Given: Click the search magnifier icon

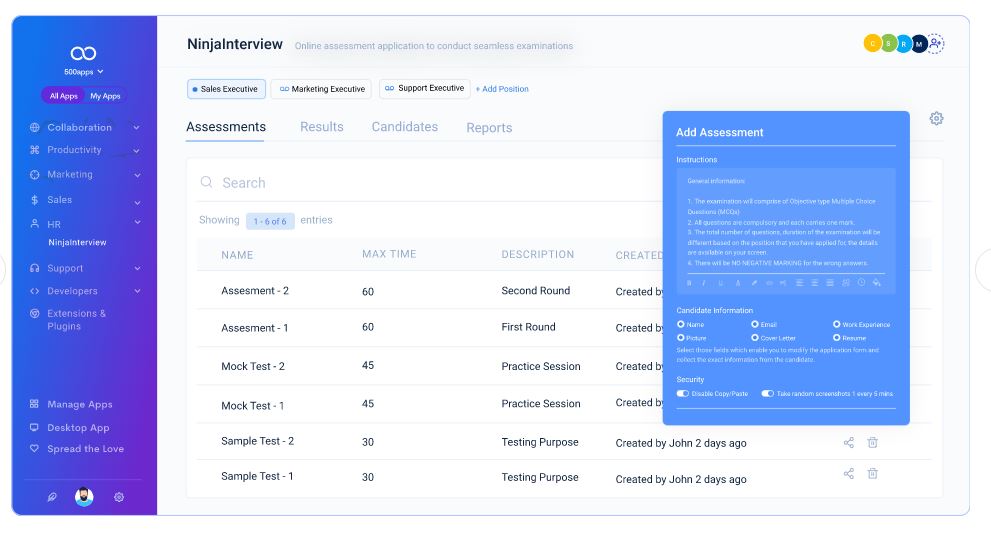Looking at the screenshot, I should (207, 182).
